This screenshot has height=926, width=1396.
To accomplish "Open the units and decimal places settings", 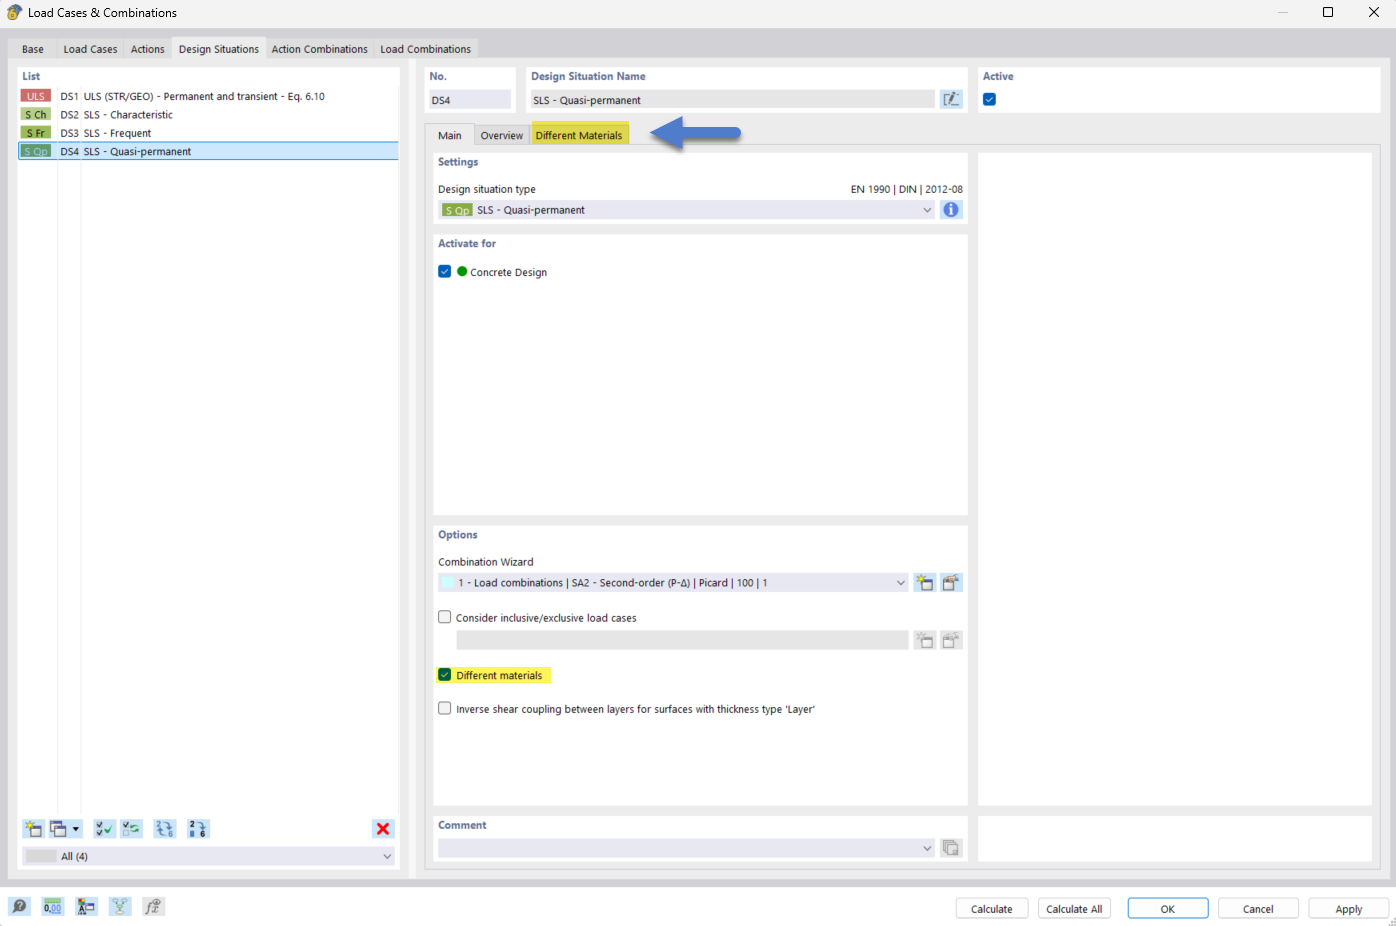I will click(52, 906).
